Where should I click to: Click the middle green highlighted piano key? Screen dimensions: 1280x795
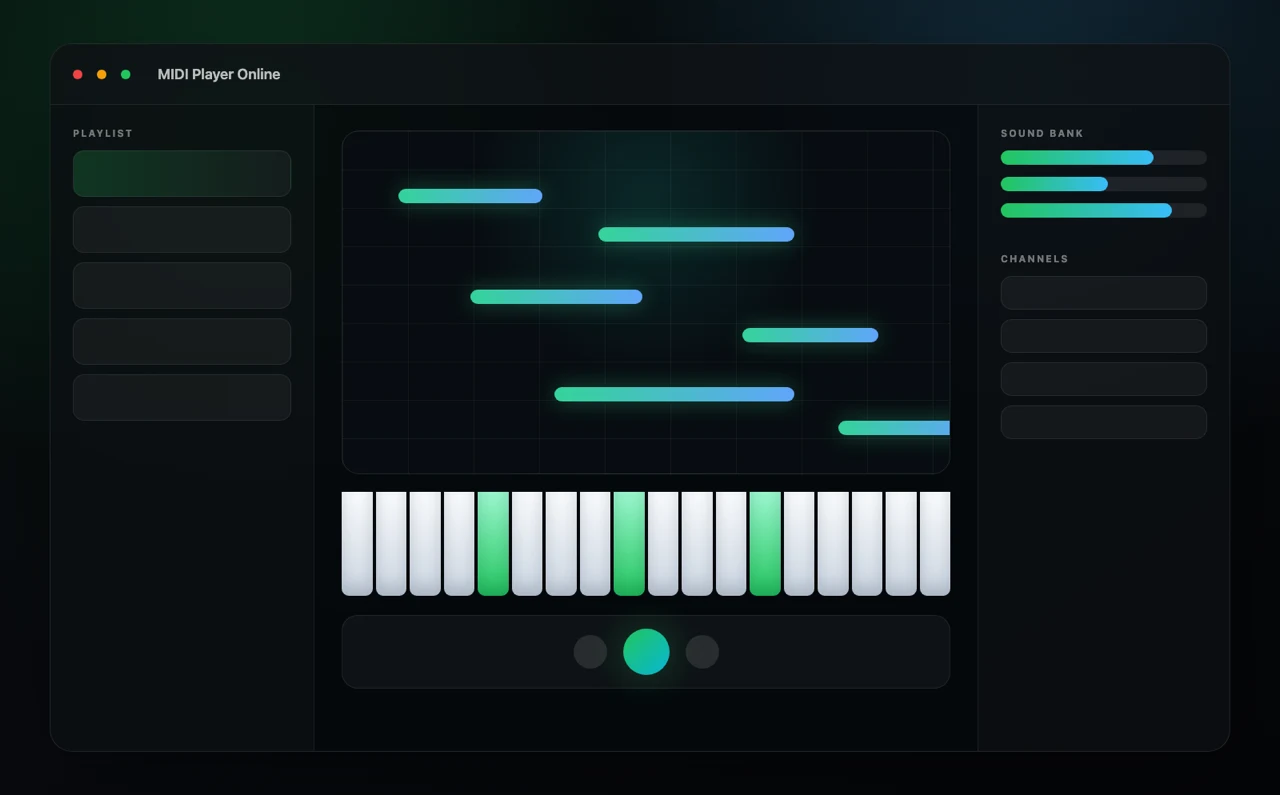(629, 544)
